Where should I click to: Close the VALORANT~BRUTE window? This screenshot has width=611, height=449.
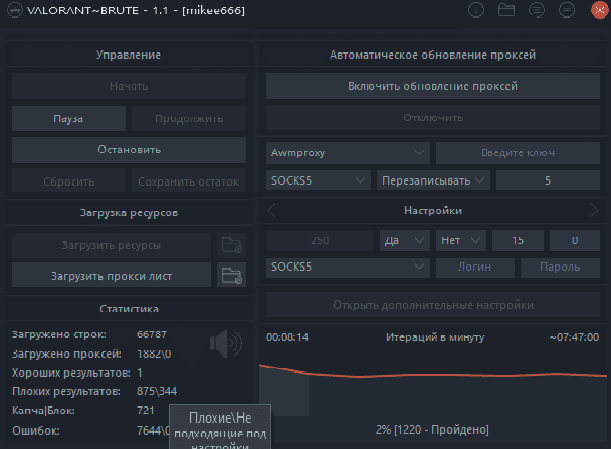click(x=599, y=10)
